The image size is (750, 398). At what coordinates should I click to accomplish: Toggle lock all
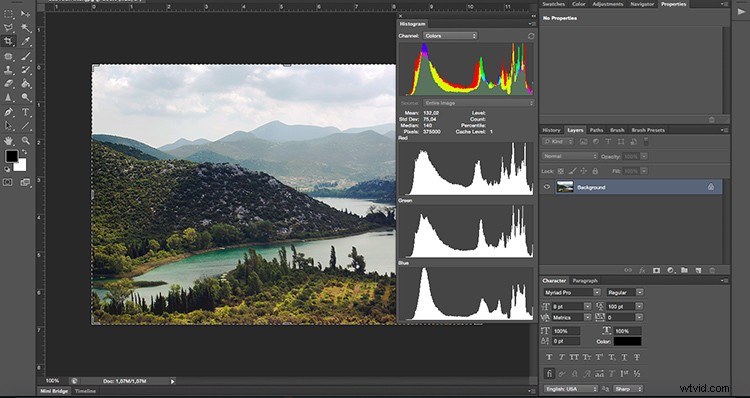[x=596, y=171]
